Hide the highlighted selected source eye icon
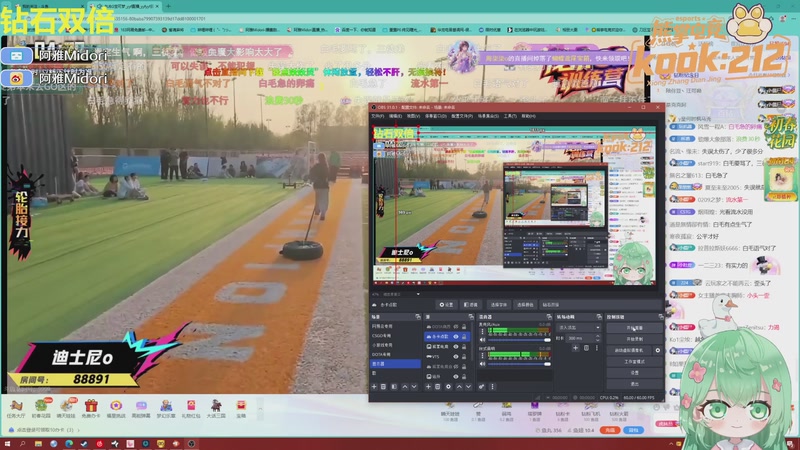This screenshot has height=450, width=800. [x=456, y=337]
